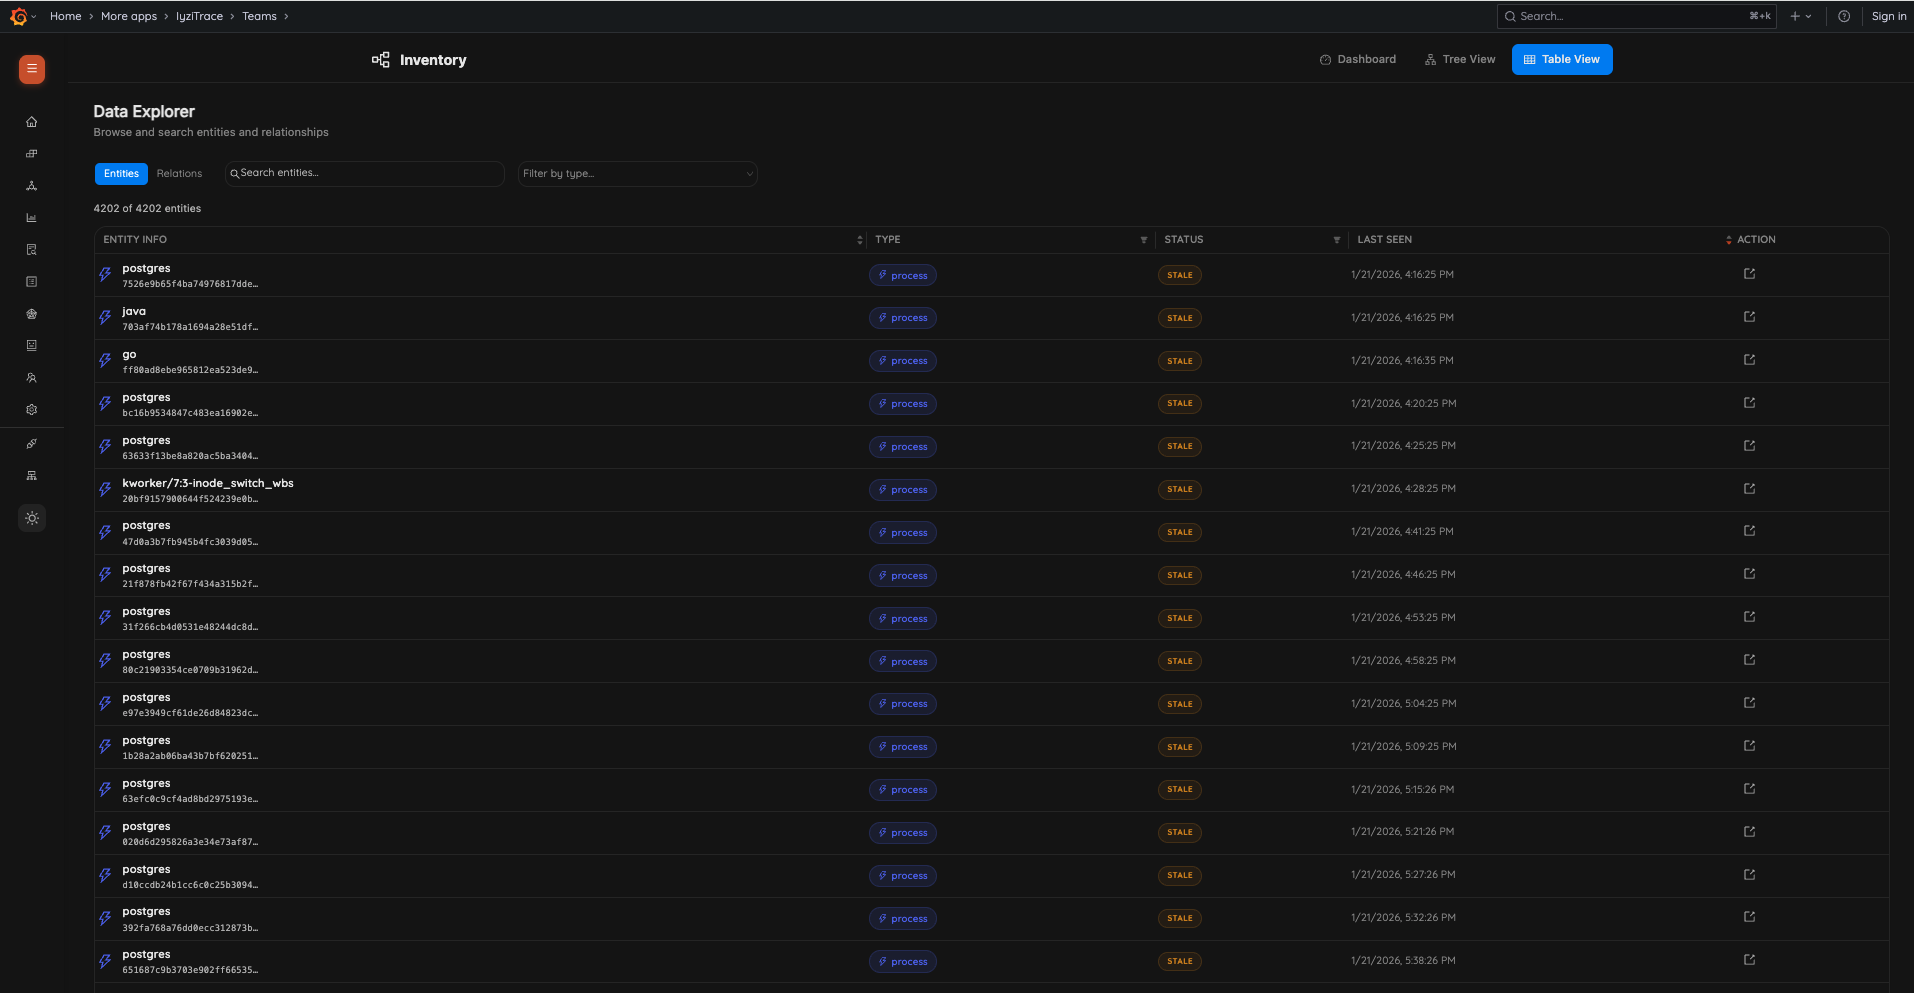Select the topology/tree icon in the sidebar
Image resolution: width=1914 pixels, height=993 pixels.
pos(31,186)
